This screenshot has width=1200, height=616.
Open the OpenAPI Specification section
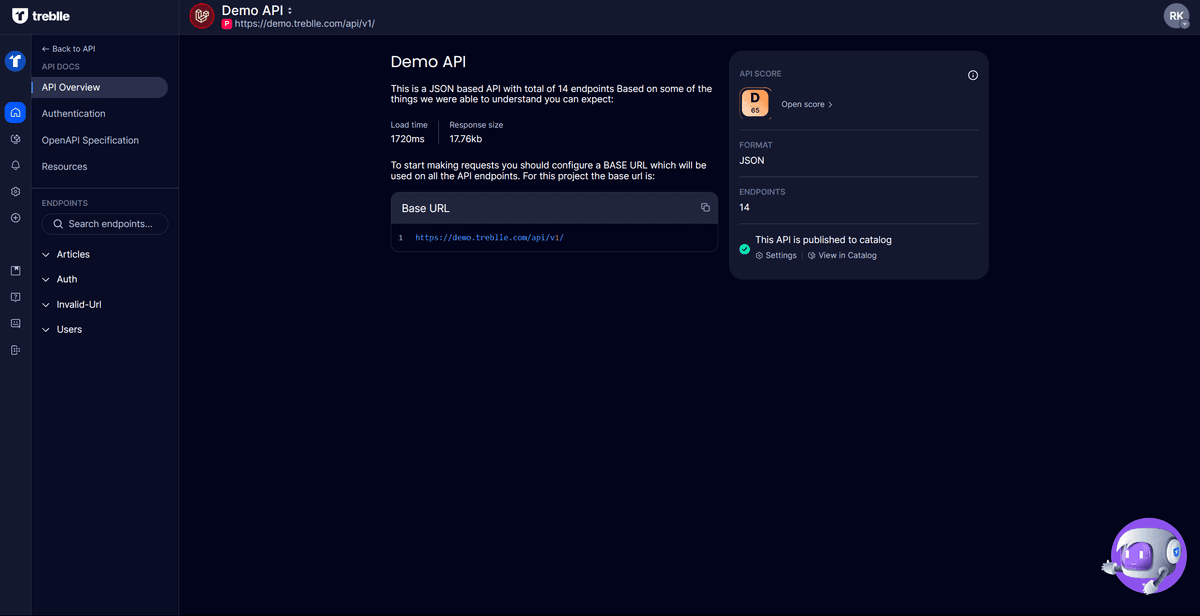88,140
